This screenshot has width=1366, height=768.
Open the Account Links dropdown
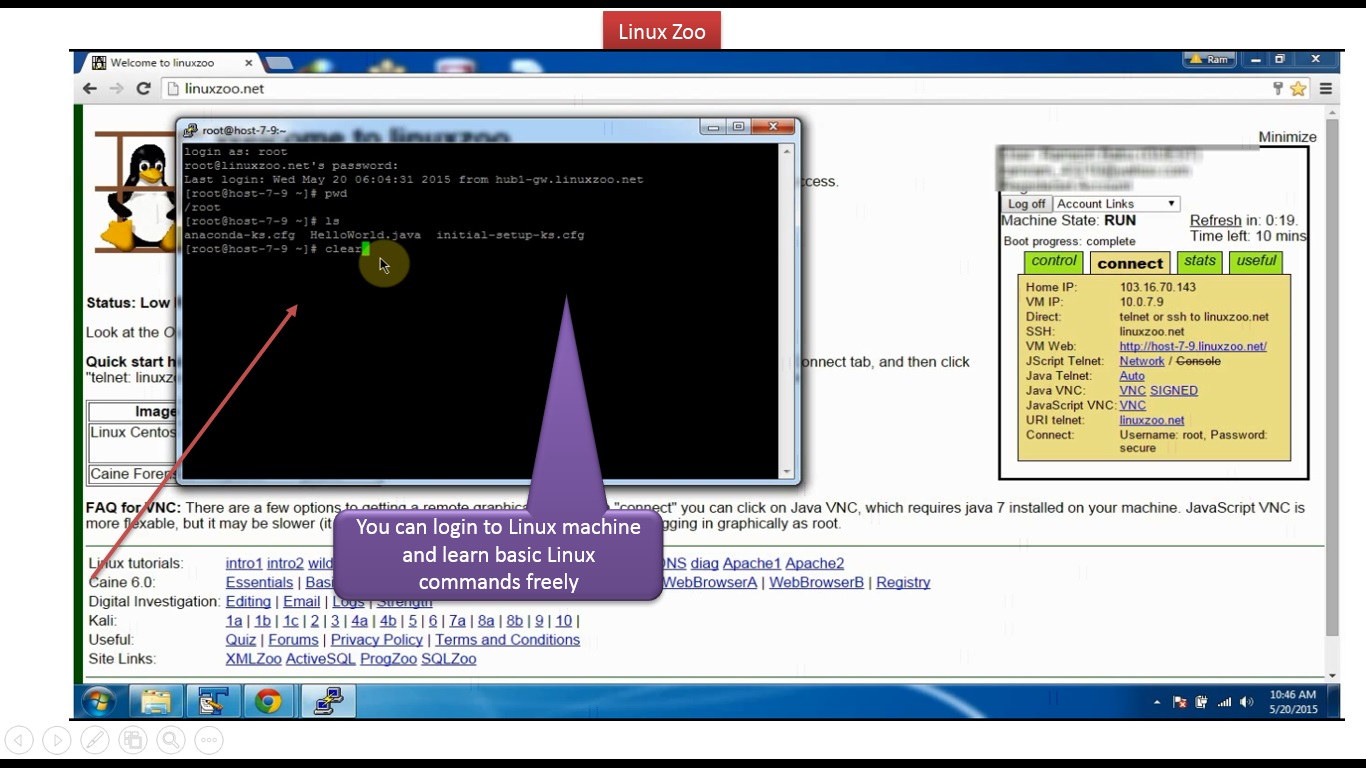tap(1116, 203)
